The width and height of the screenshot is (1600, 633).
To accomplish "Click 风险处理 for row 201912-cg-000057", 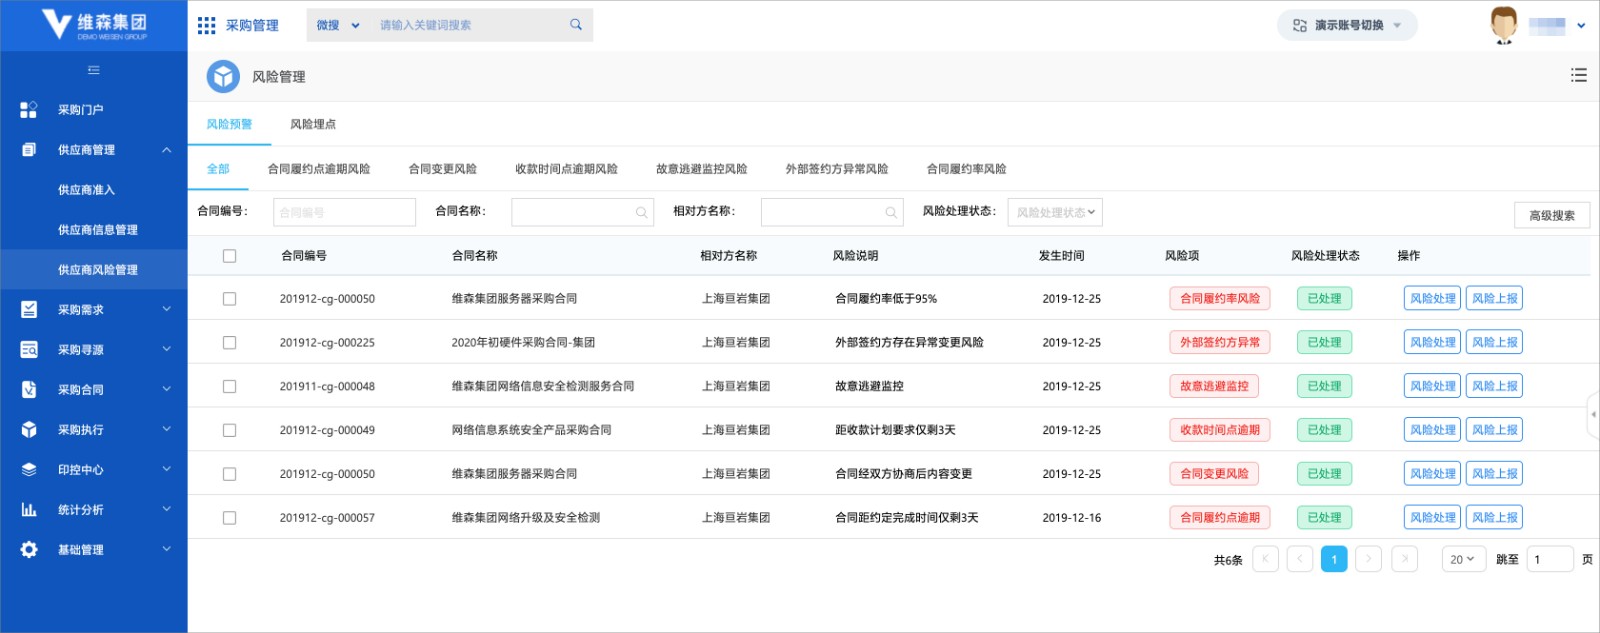I will pos(1433,518).
